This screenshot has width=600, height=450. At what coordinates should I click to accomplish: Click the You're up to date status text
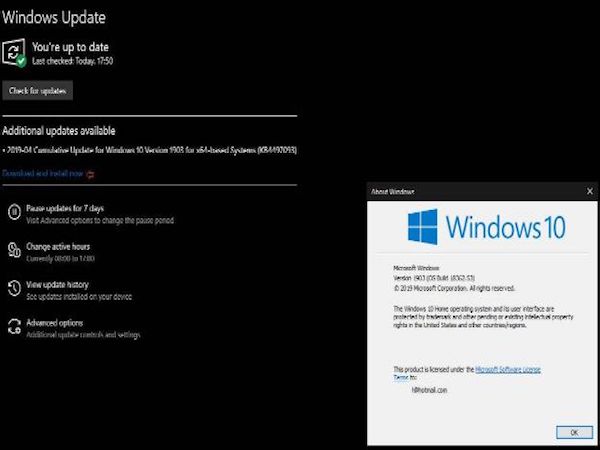pos(70,47)
